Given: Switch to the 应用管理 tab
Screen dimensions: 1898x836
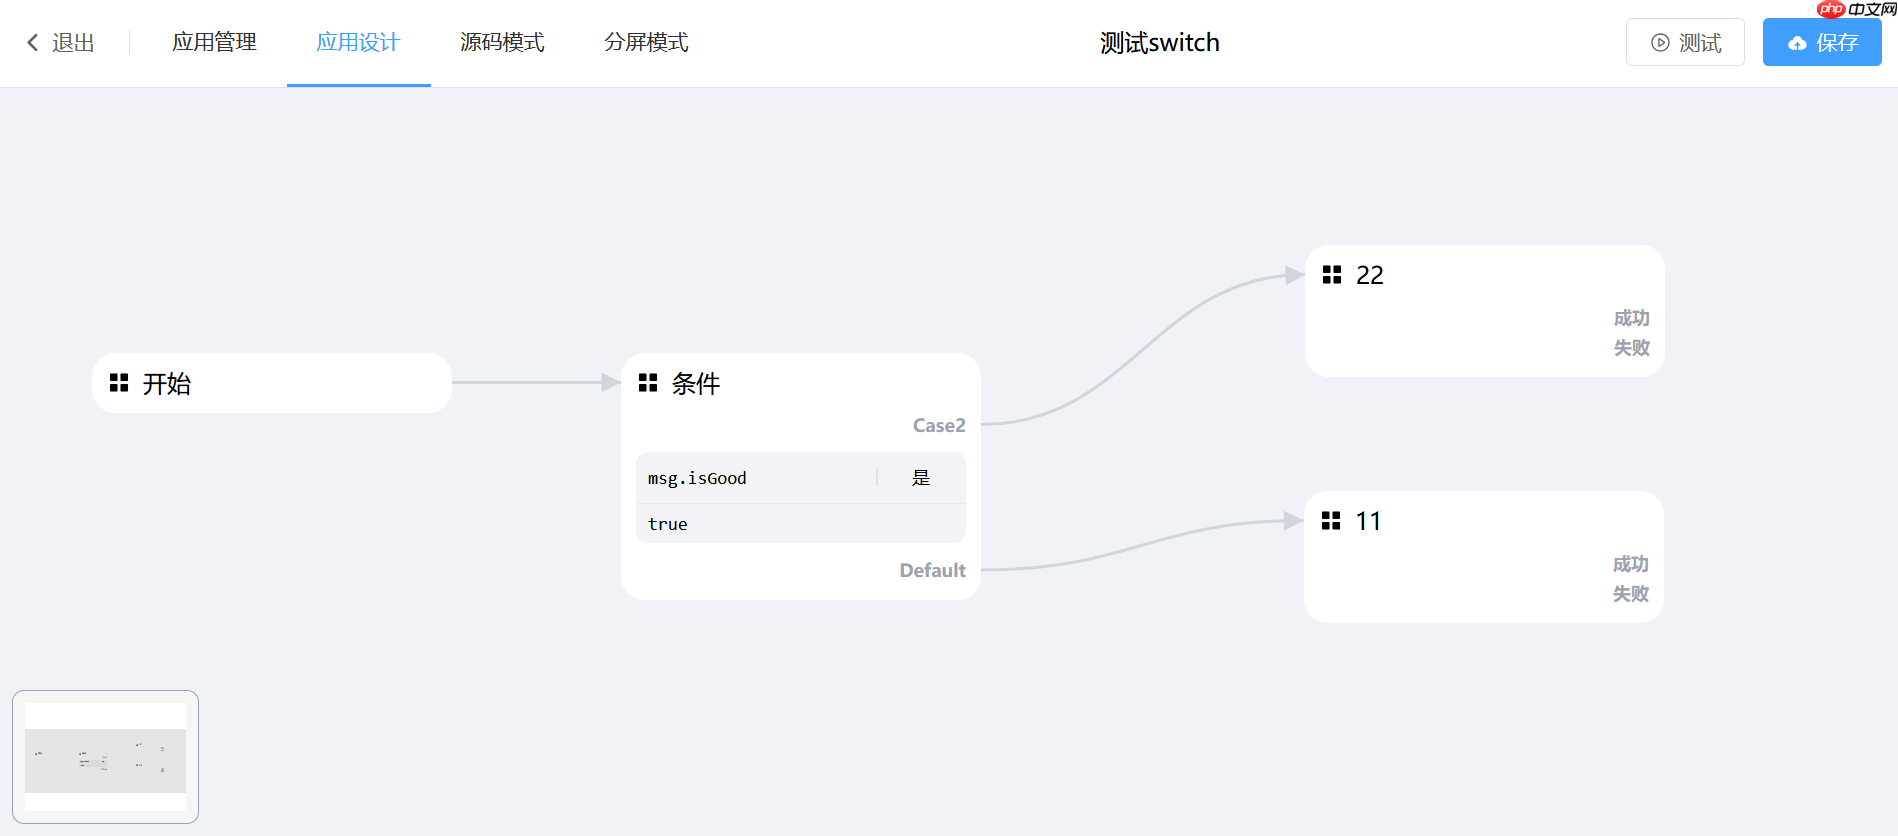Looking at the screenshot, I should tap(213, 42).
